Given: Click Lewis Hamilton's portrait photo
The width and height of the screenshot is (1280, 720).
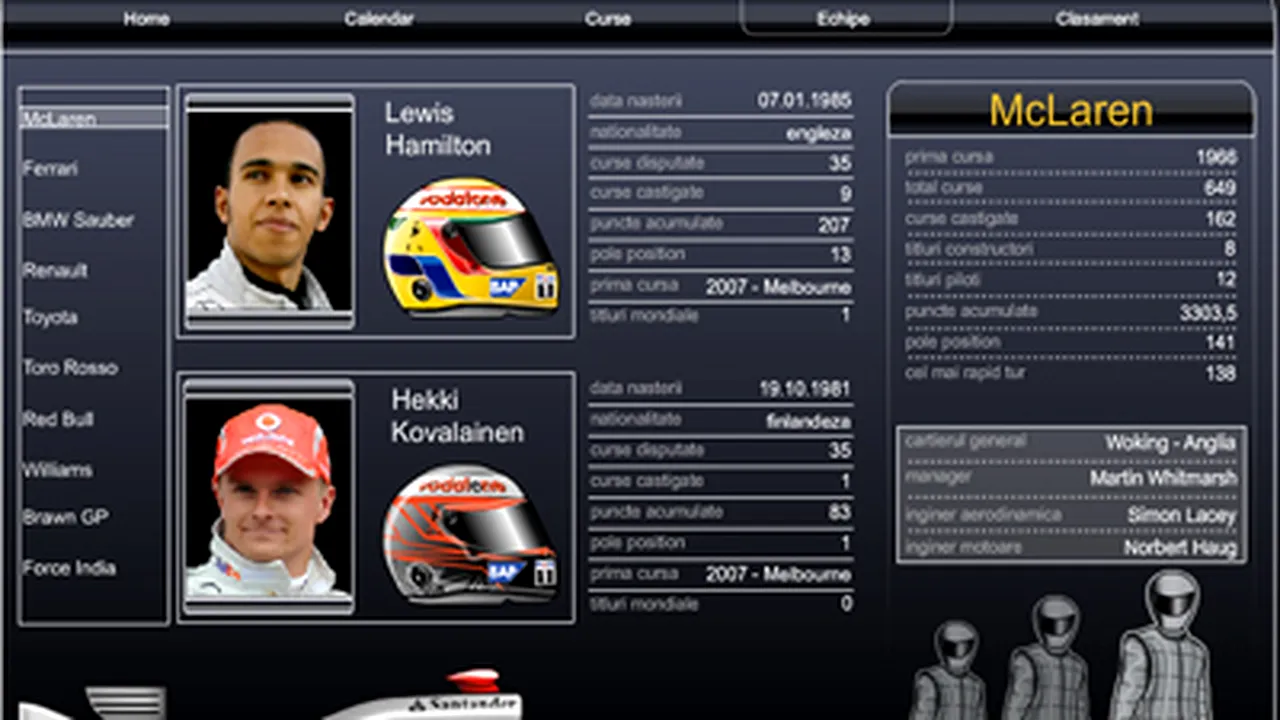Looking at the screenshot, I should tap(269, 211).
